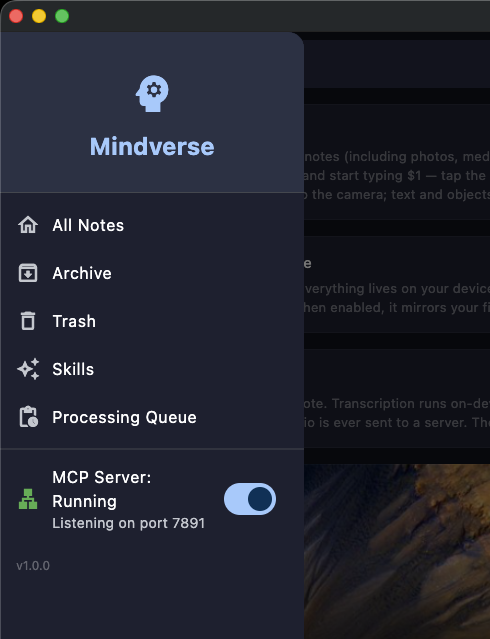490x639 pixels.
Task: Click the dimmed landscape image thumbnail
Action: point(397,551)
